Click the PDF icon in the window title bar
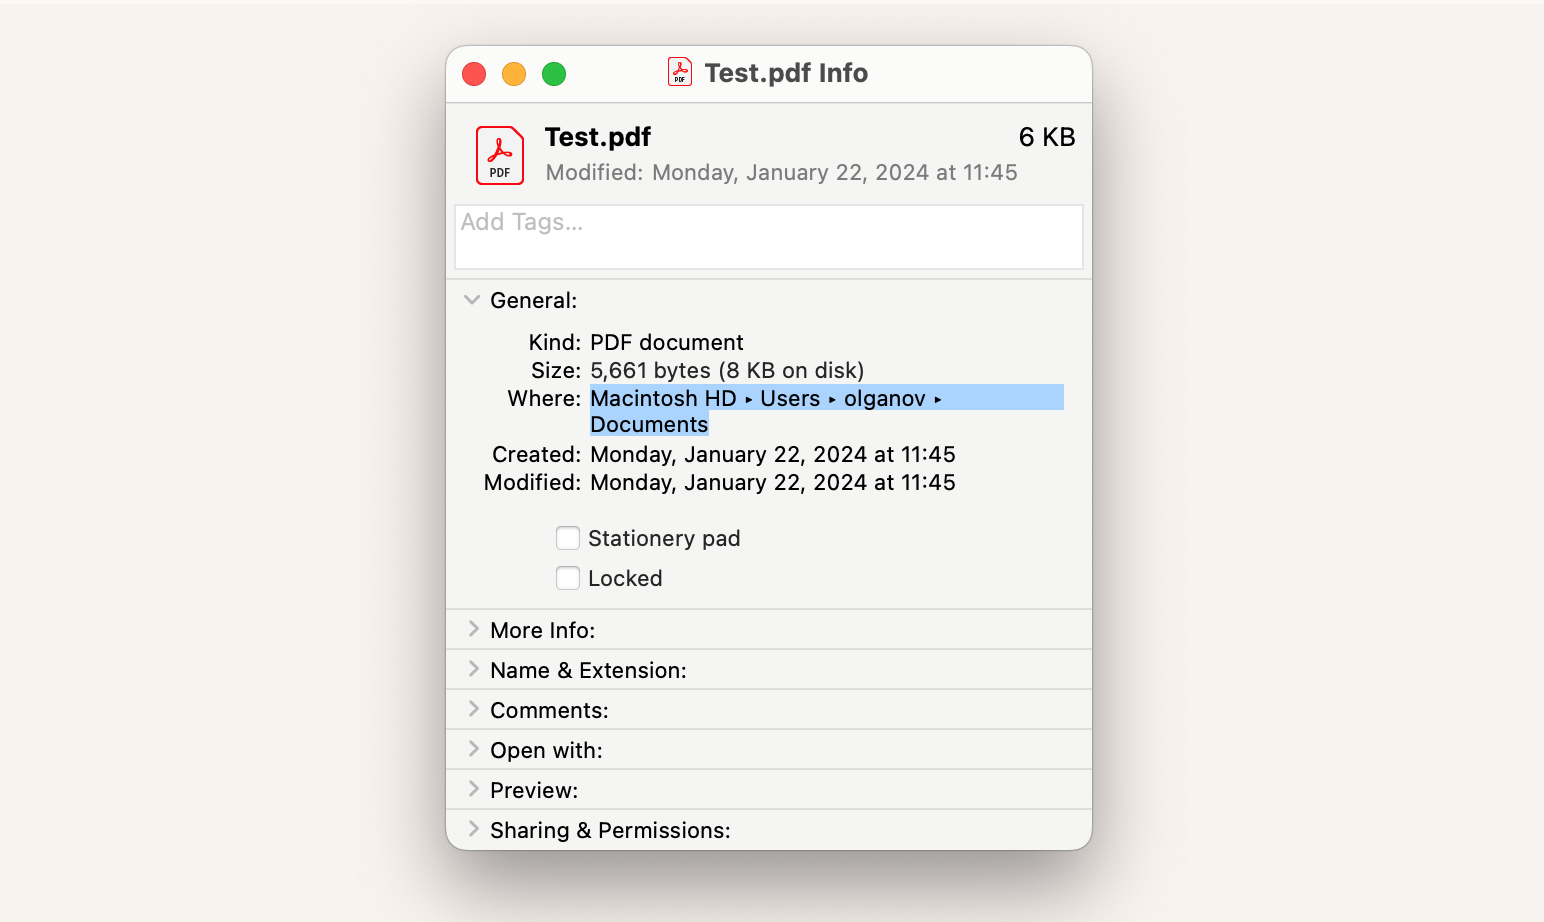This screenshot has height=922, width=1544. coord(679,71)
